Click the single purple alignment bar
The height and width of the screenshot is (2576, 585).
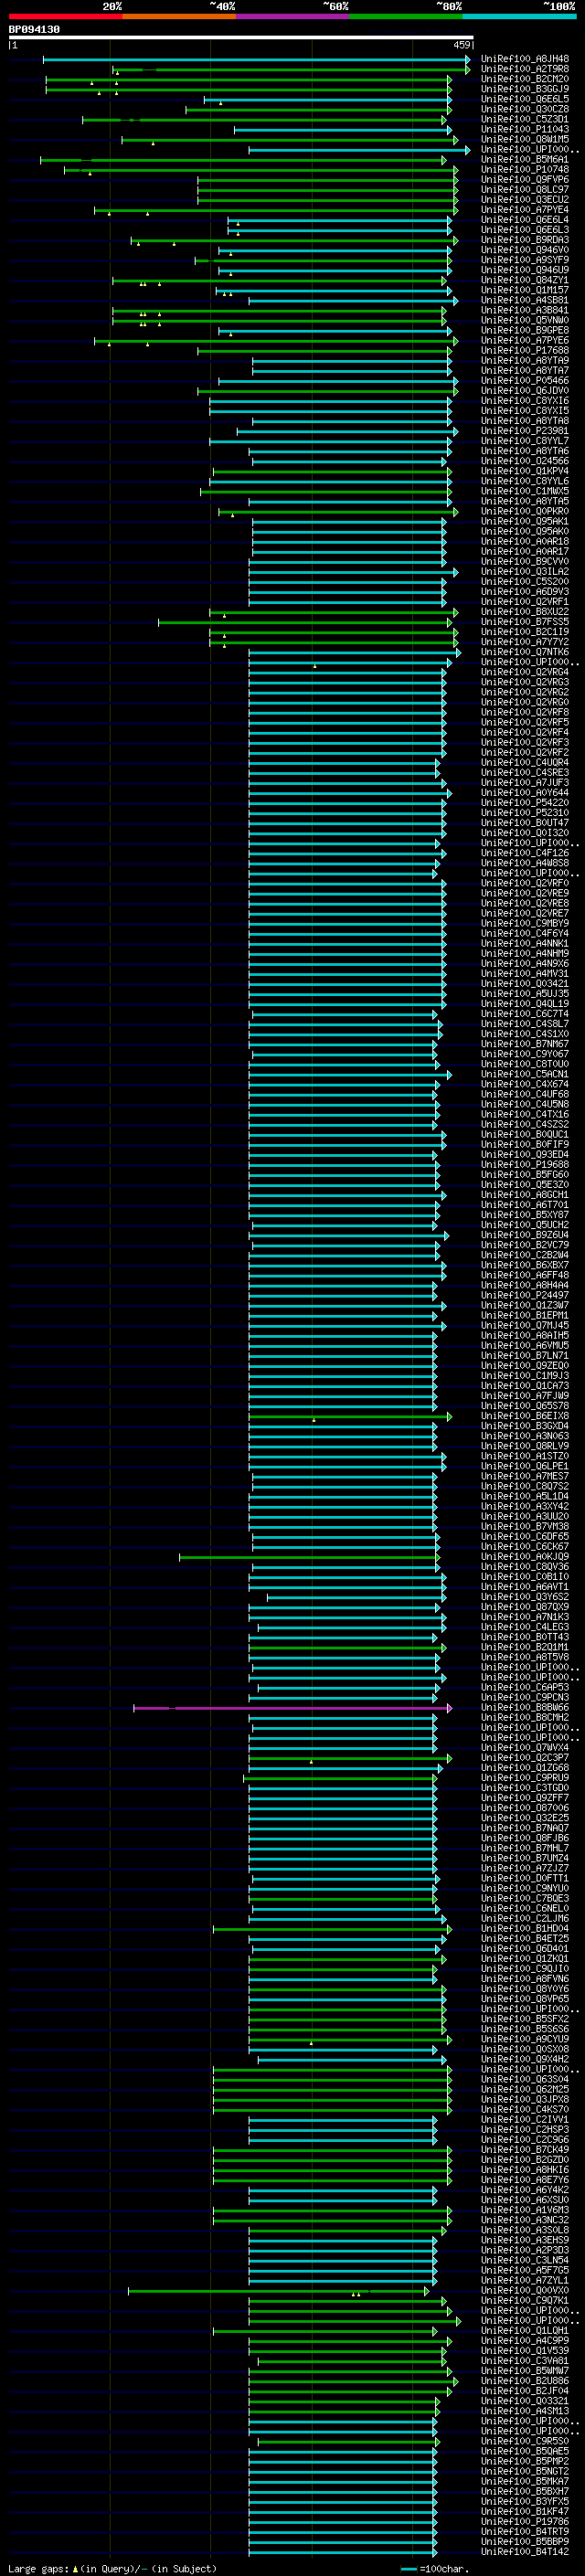click(x=292, y=1708)
